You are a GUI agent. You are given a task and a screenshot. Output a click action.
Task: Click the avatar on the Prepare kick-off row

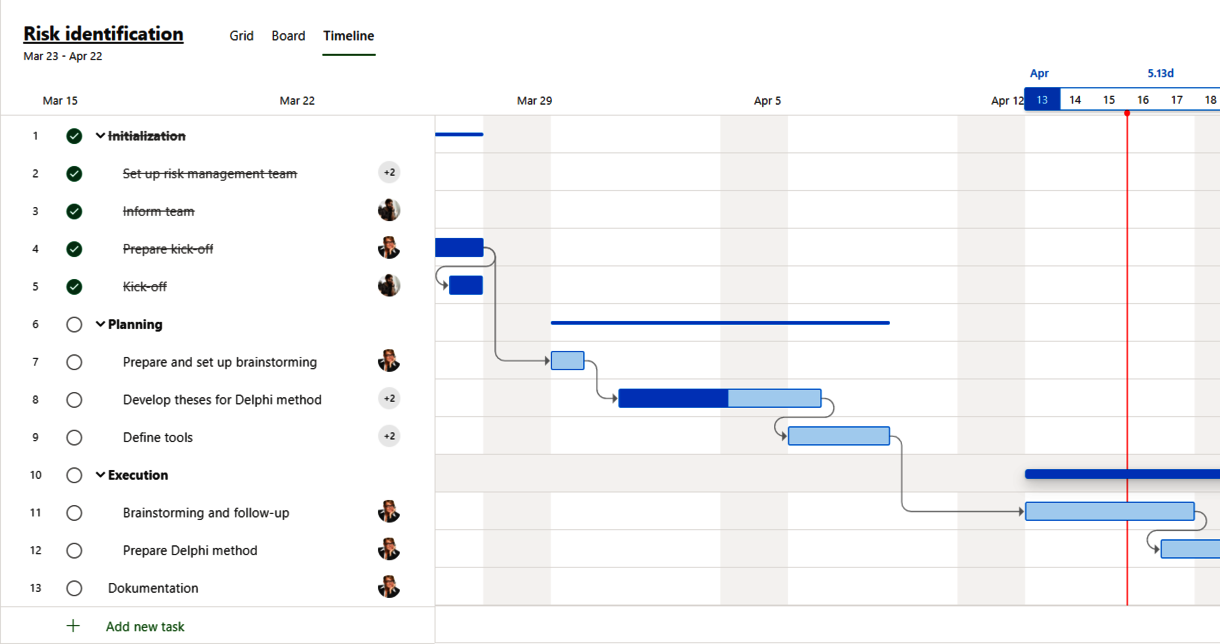point(389,248)
